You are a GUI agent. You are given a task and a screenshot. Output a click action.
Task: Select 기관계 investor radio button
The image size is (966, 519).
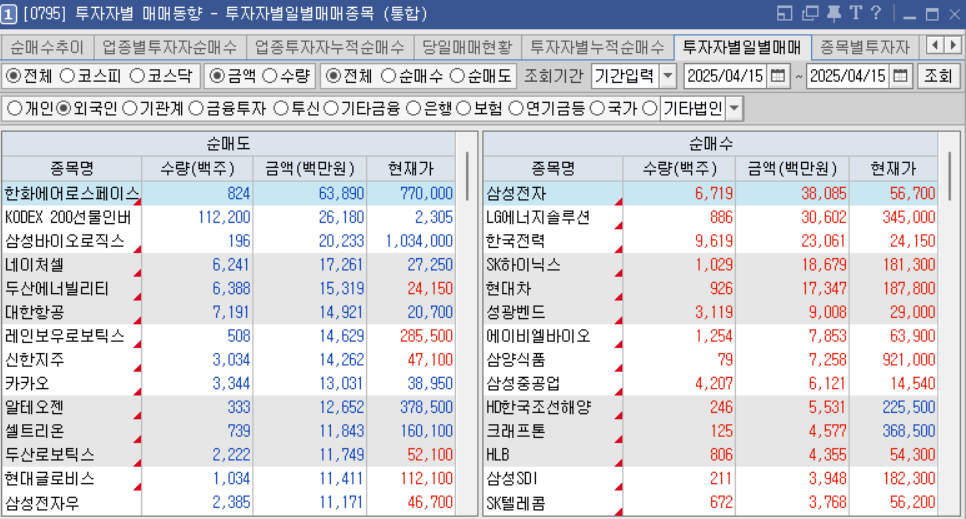tap(129, 109)
